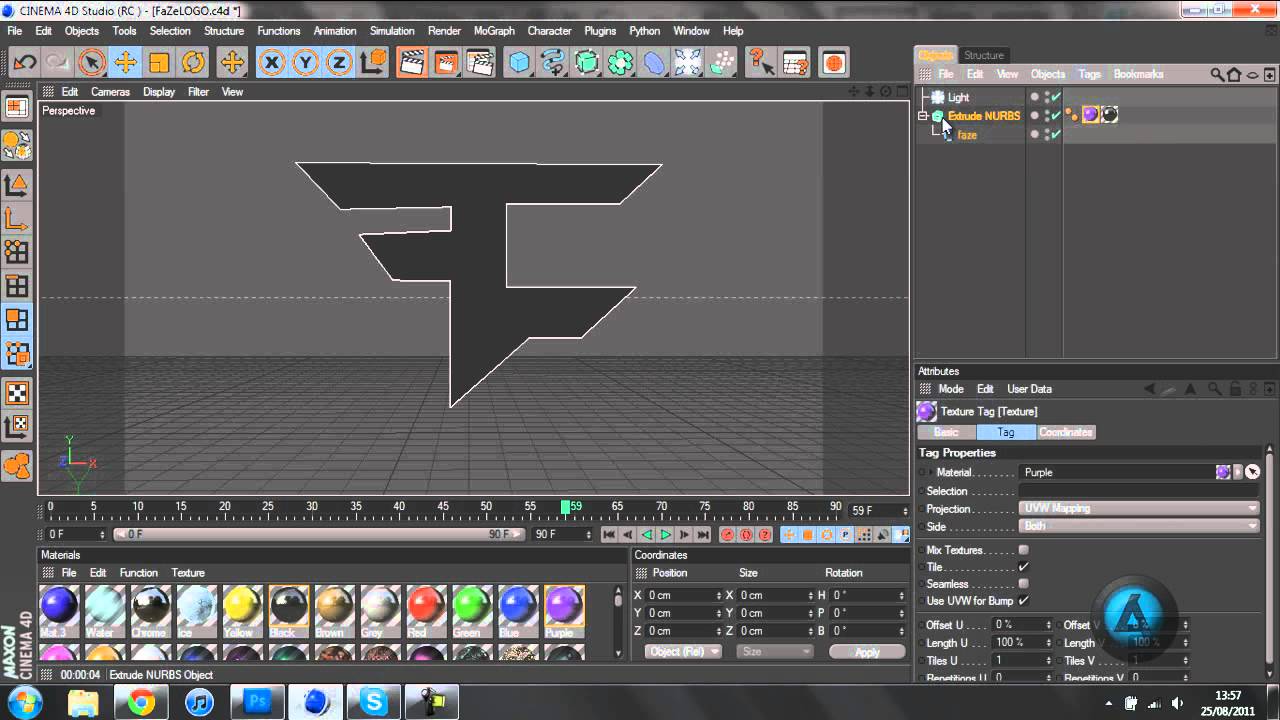Open the Side dropdown set to Both
The image size is (1280, 720).
1139,526
